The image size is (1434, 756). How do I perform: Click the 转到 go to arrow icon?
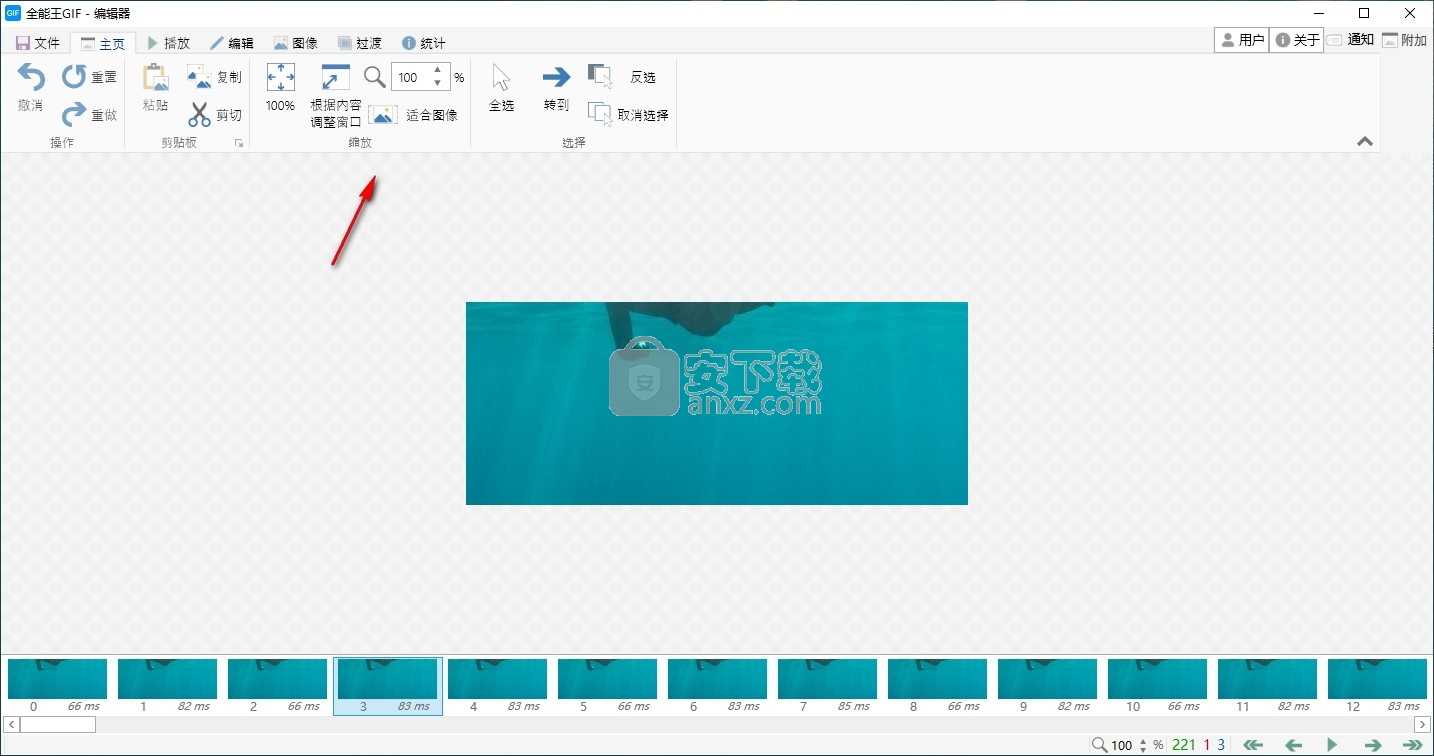pyautogui.click(x=556, y=77)
